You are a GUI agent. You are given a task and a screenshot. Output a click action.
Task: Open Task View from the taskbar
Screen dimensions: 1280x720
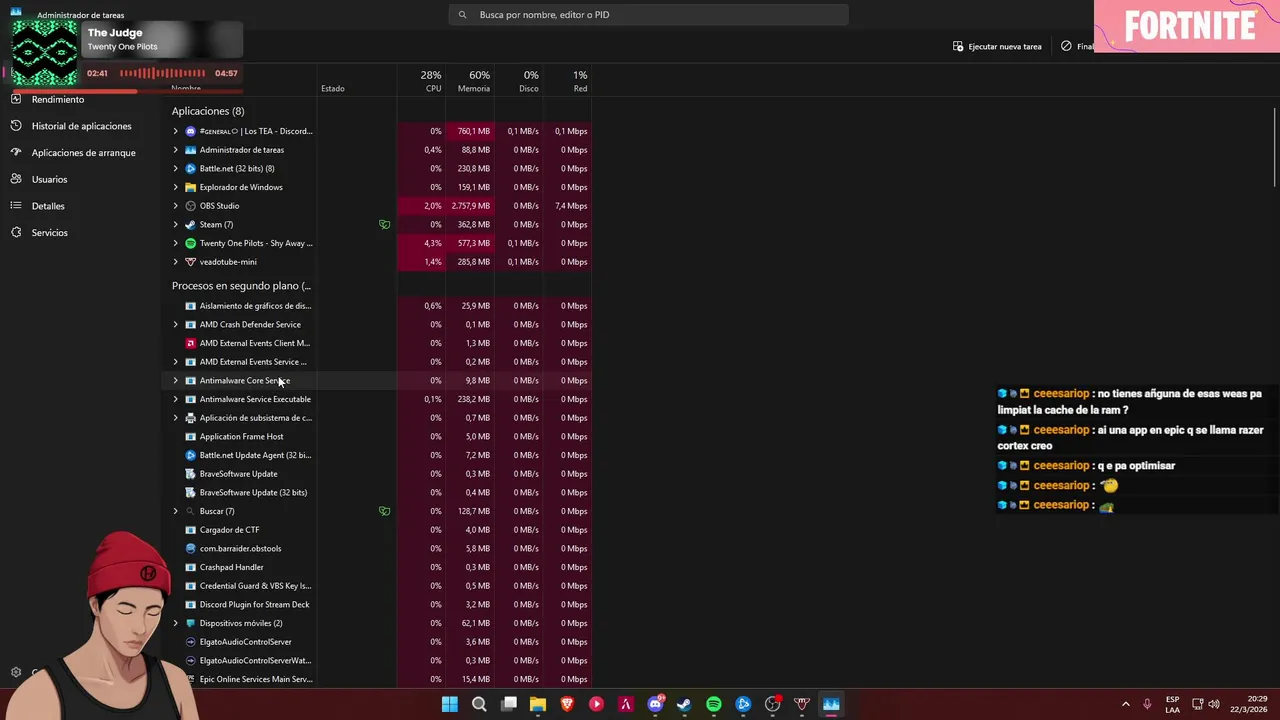coord(508,704)
